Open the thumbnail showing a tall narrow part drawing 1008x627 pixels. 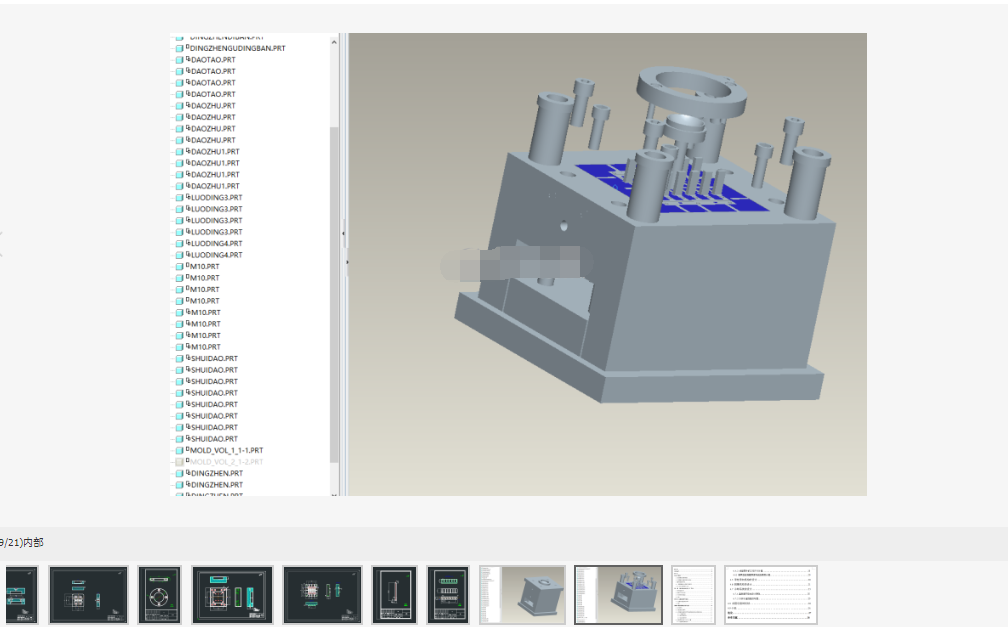coord(395,595)
